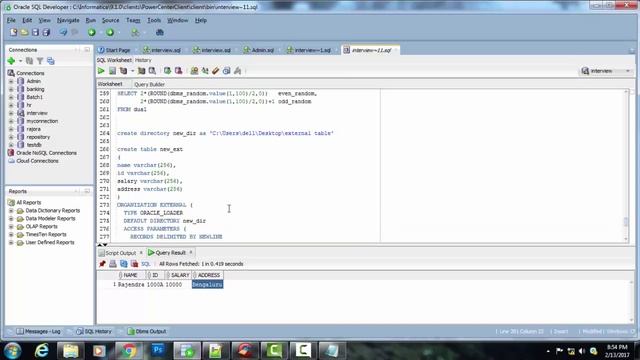The image size is (640, 360).
Task: Select the Script Output tab
Action: (x=117, y=253)
